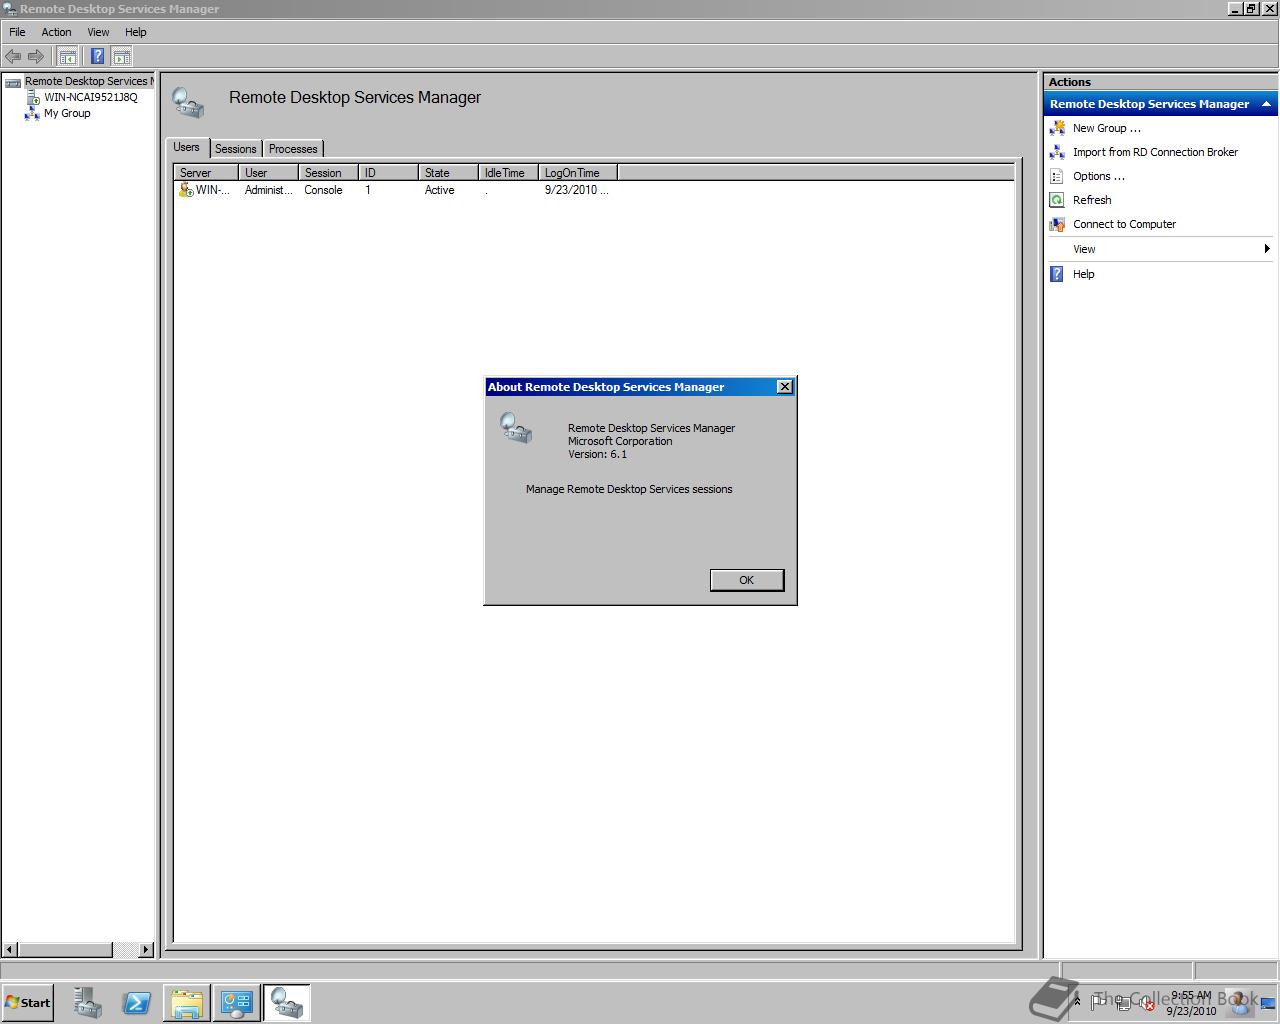Click the Help action icon in Actions pane
This screenshot has height=1024, width=1280.
(x=1057, y=274)
